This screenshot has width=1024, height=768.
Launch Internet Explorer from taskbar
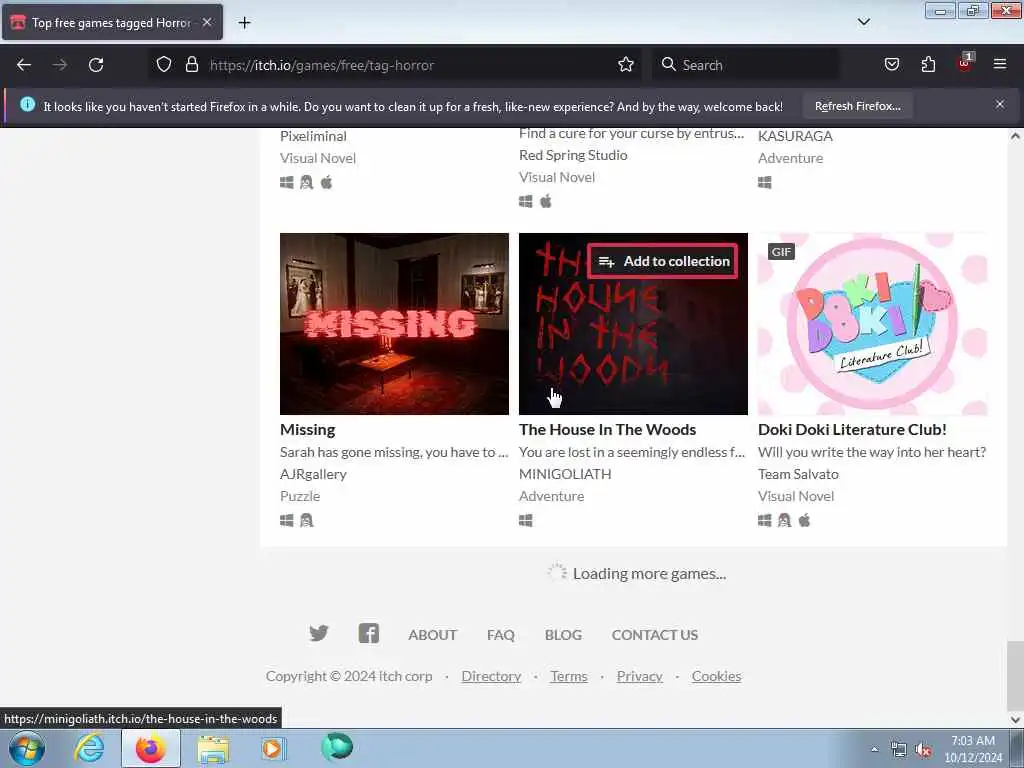(89, 748)
